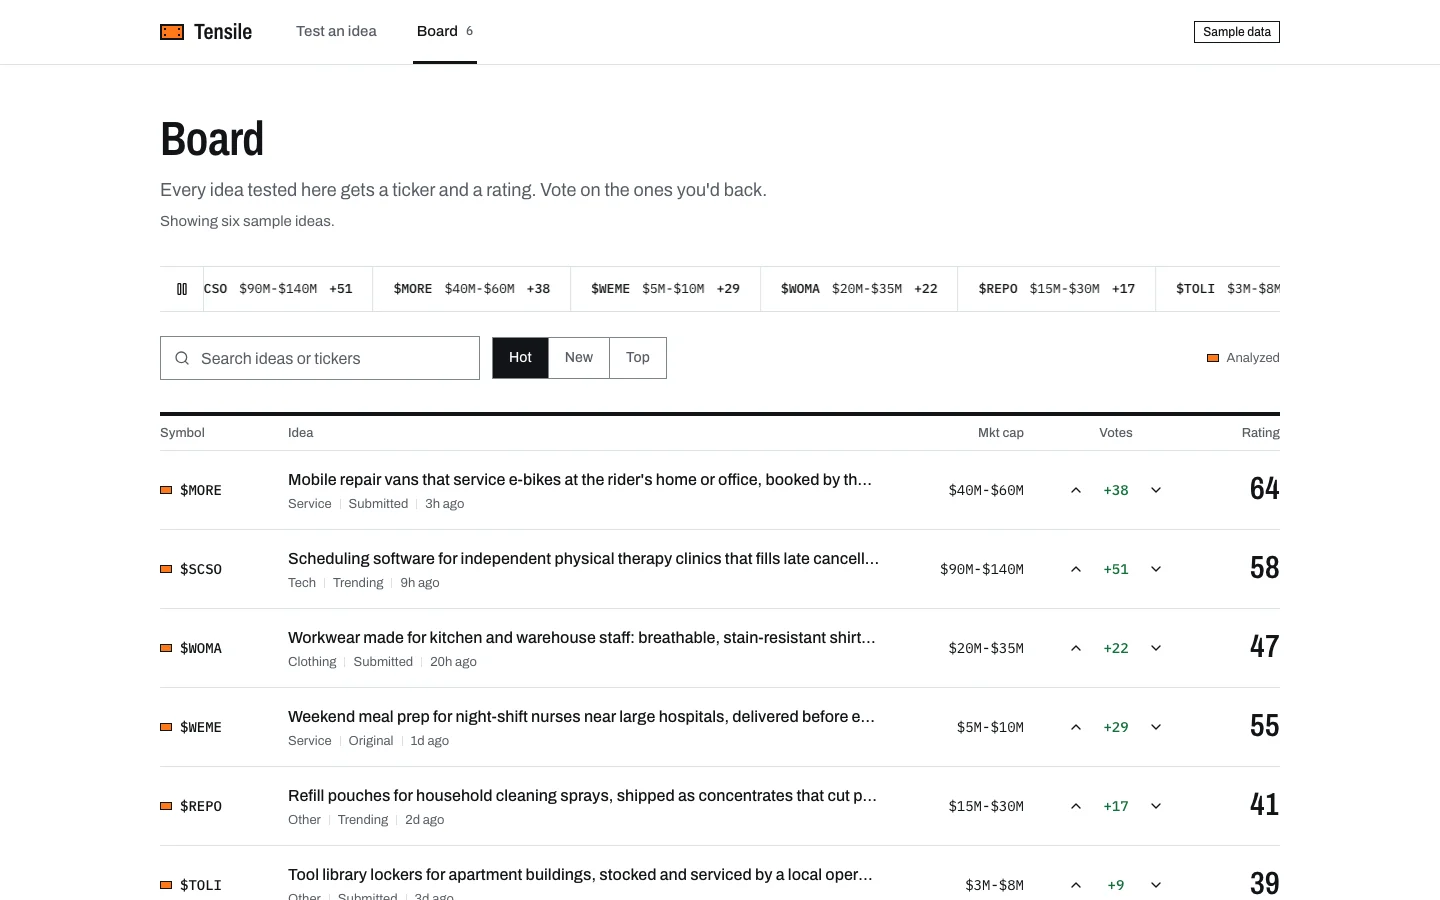Click the Original tag on $WEME row
Image resolution: width=1440 pixels, height=900 pixels.
pyautogui.click(x=371, y=741)
